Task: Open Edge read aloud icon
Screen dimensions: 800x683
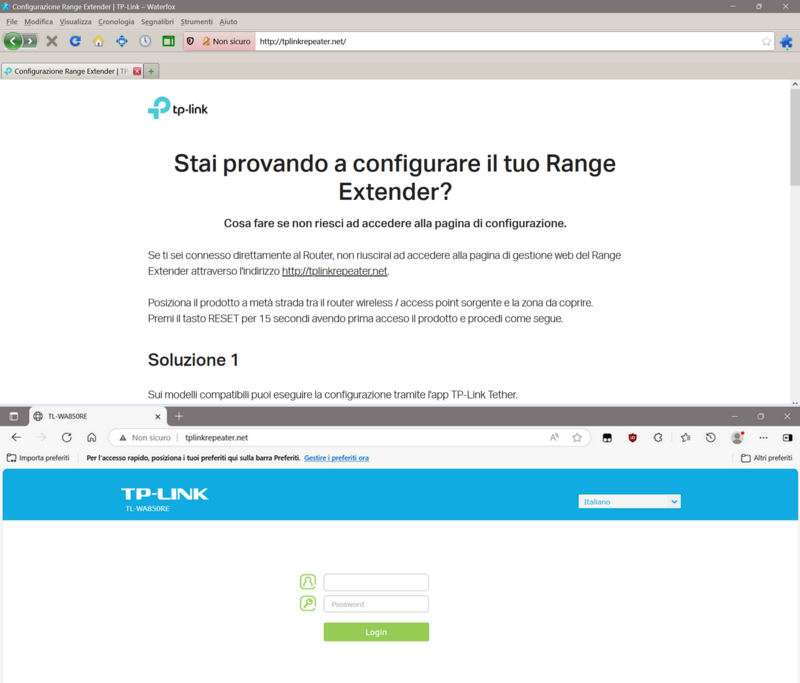Action: 554,437
